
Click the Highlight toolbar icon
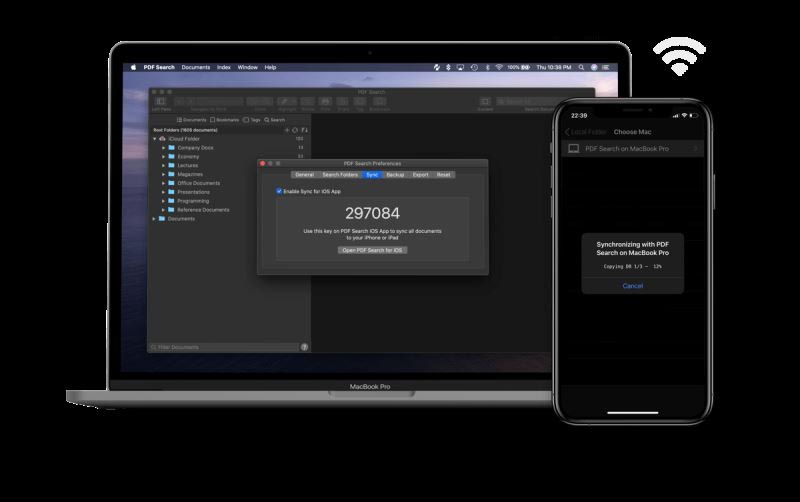pos(287,102)
